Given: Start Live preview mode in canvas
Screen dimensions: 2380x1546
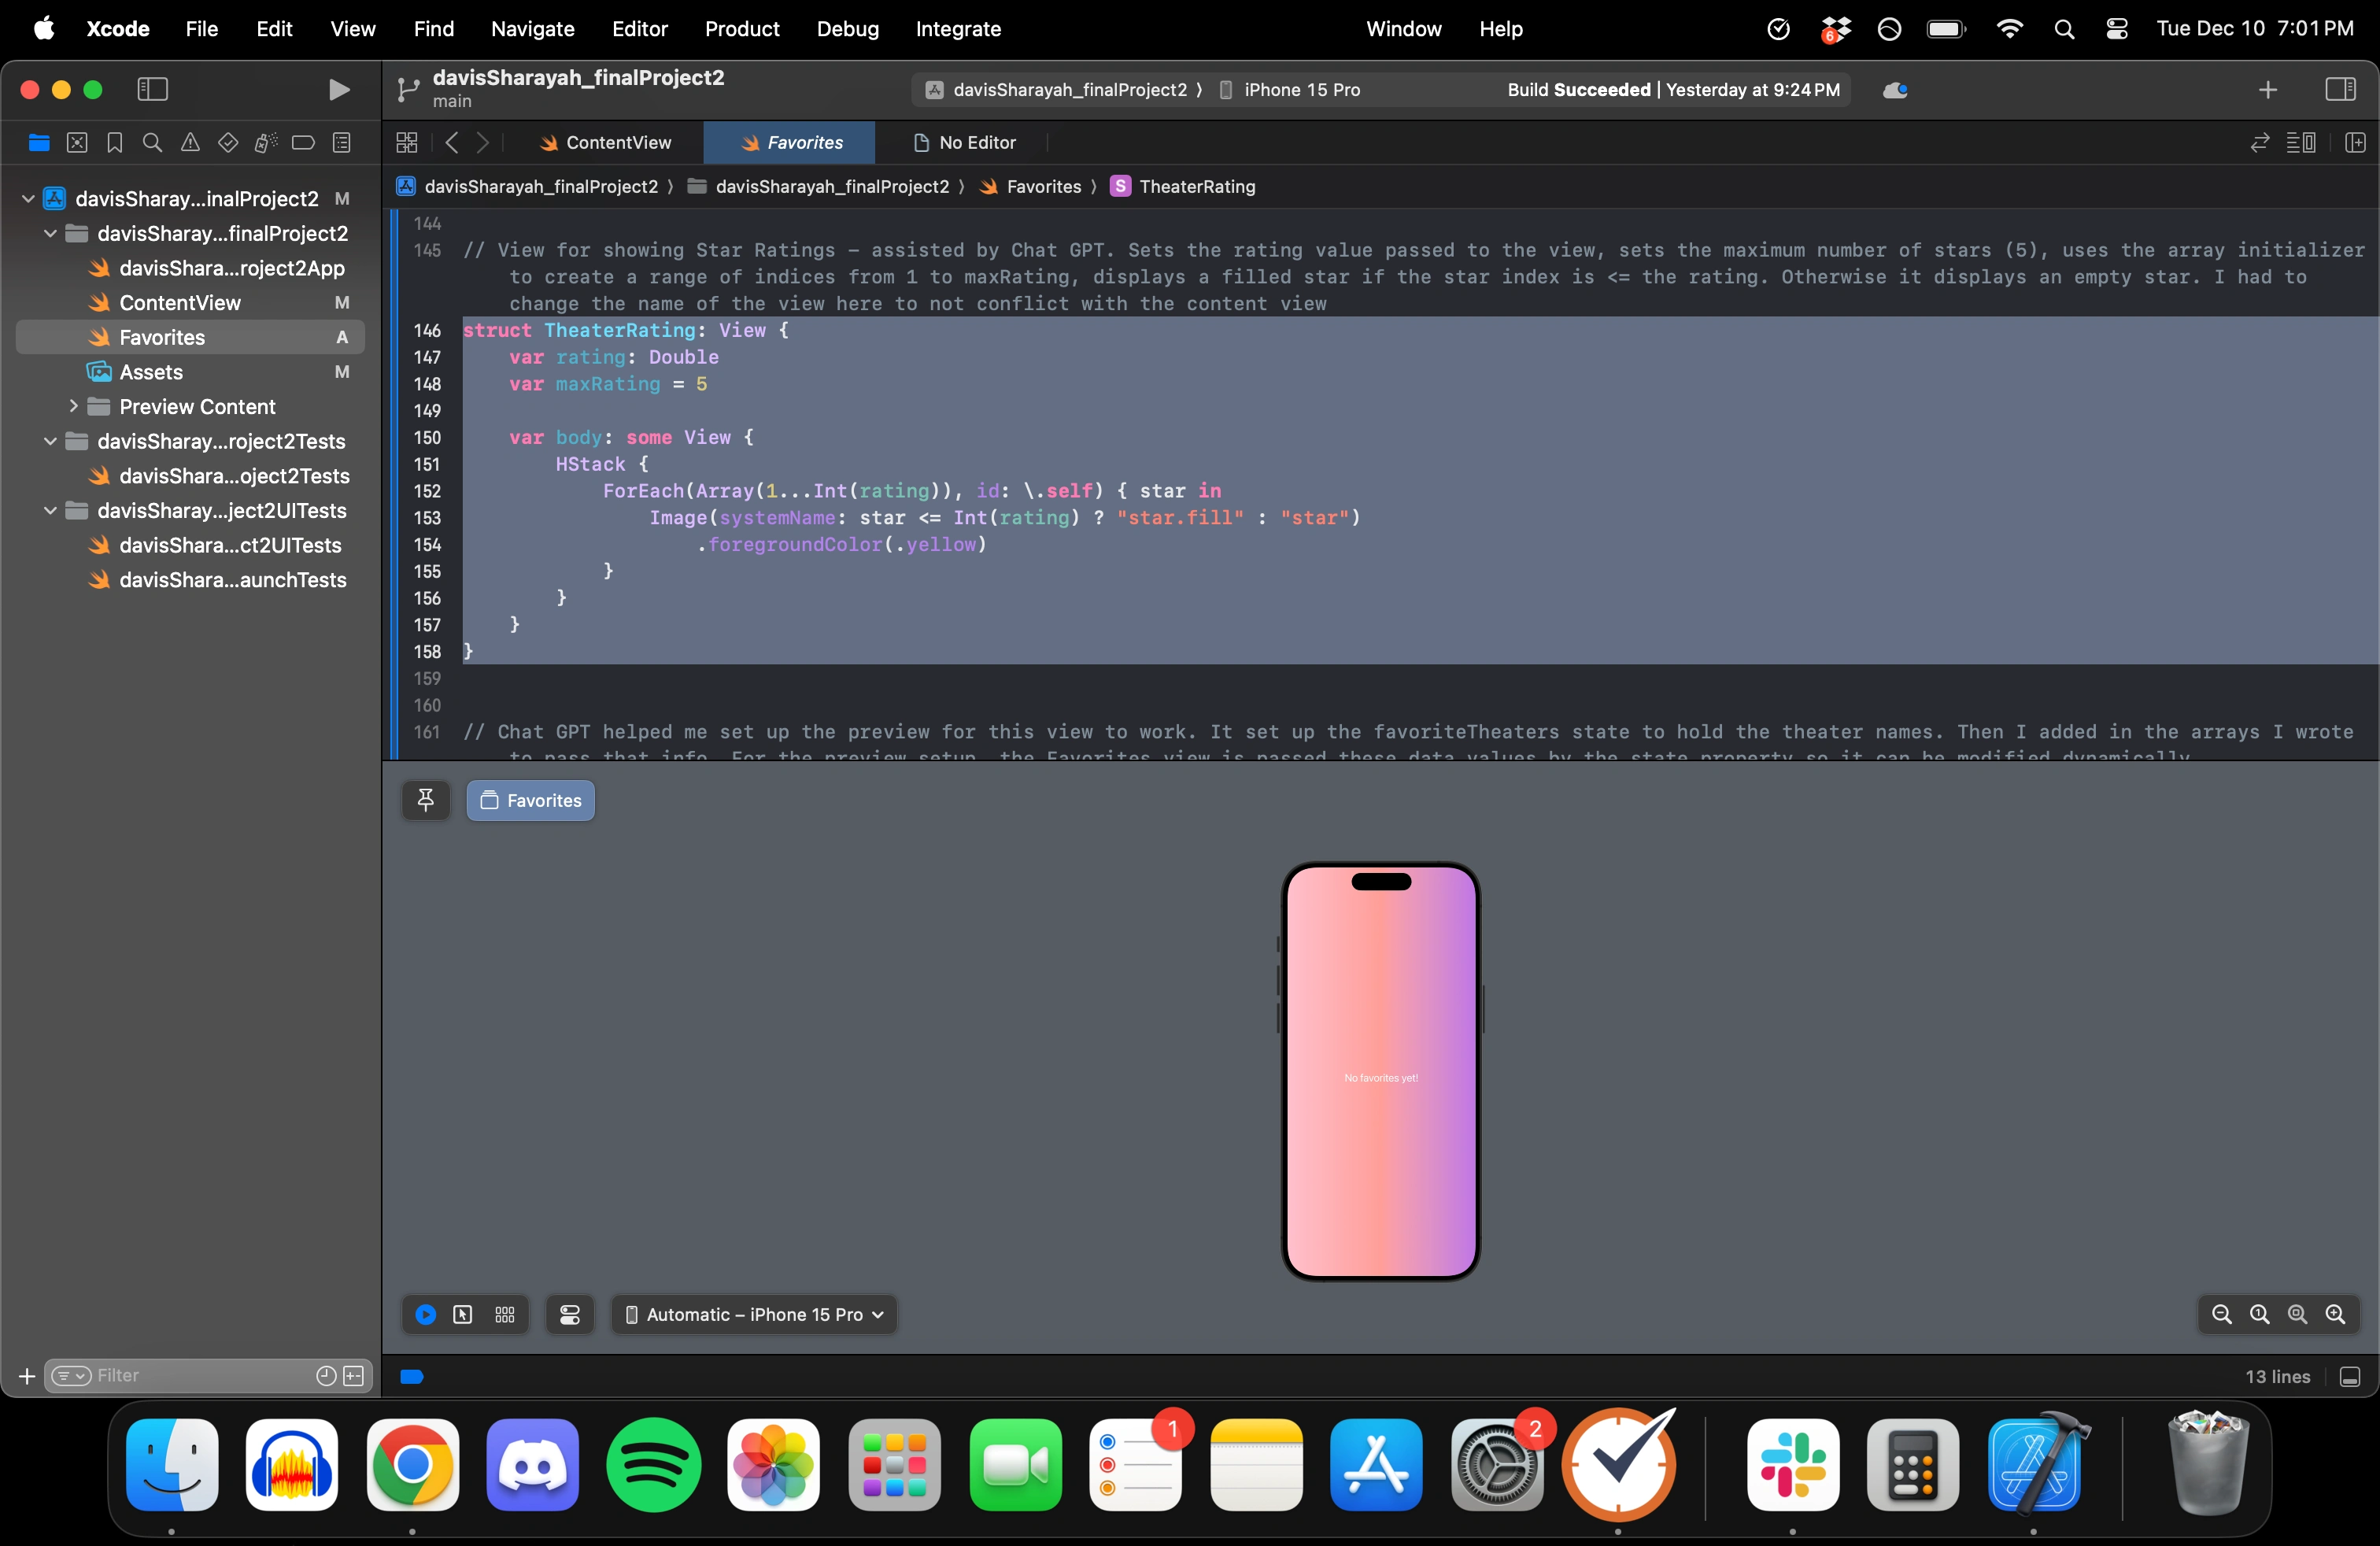Looking at the screenshot, I should [x=426, y=1315].
